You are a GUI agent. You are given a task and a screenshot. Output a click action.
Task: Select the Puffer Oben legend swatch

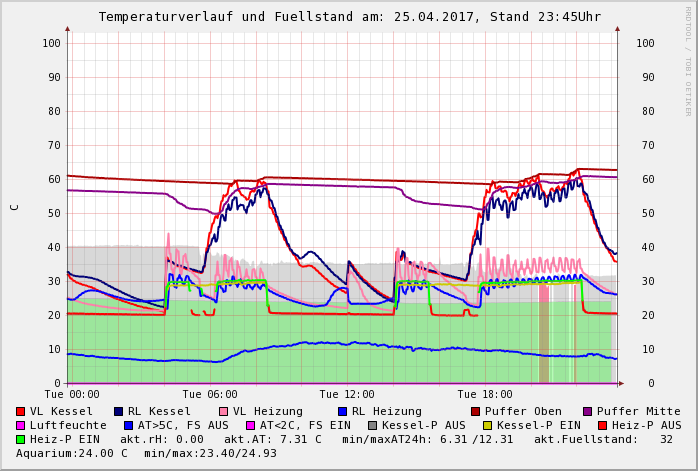click(475, 411)
